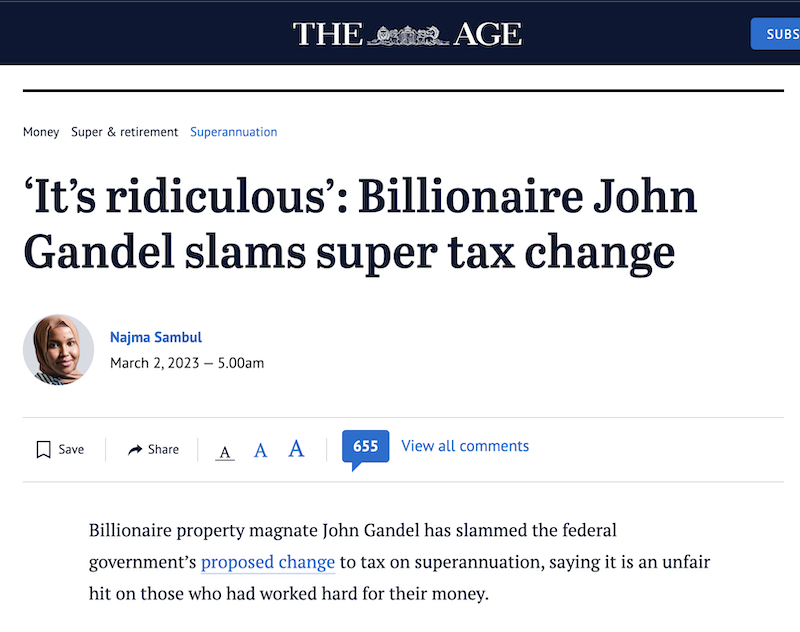Viewport: 800px width, 632px height.
Task: Click the 655 comment count bubble
Action: 365,447
